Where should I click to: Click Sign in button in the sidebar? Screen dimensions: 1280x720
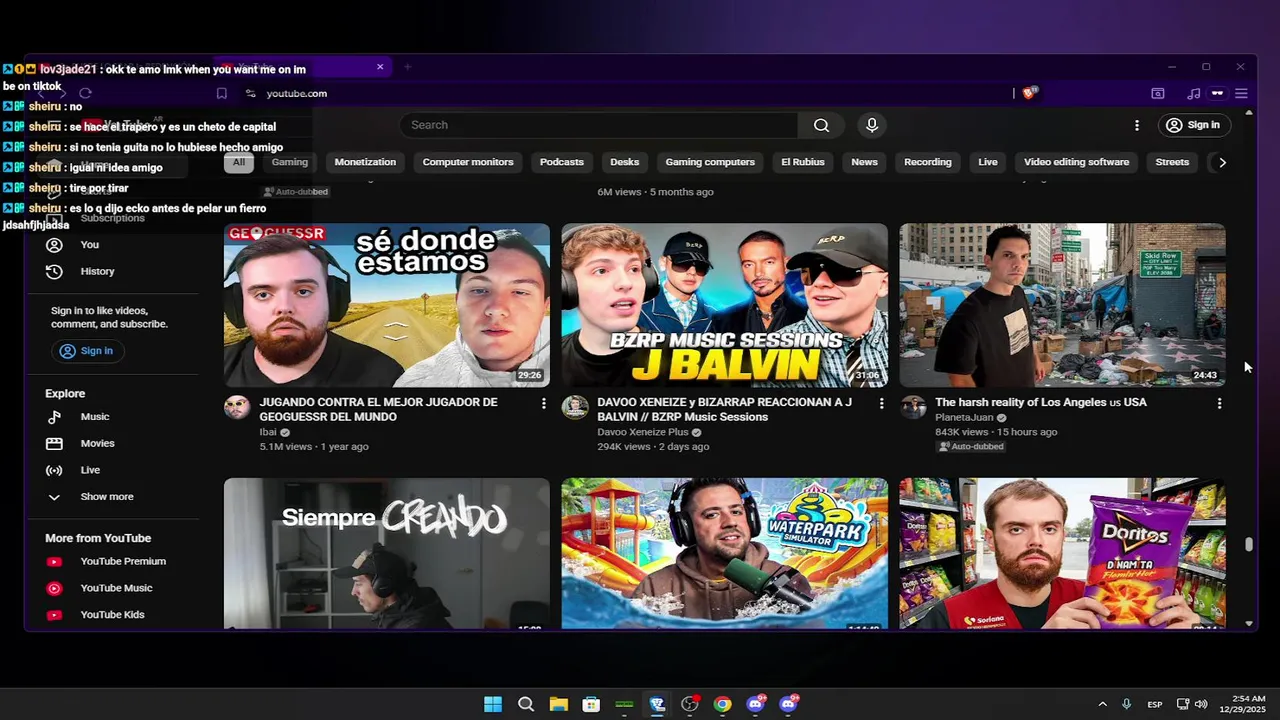pos(86,351)
